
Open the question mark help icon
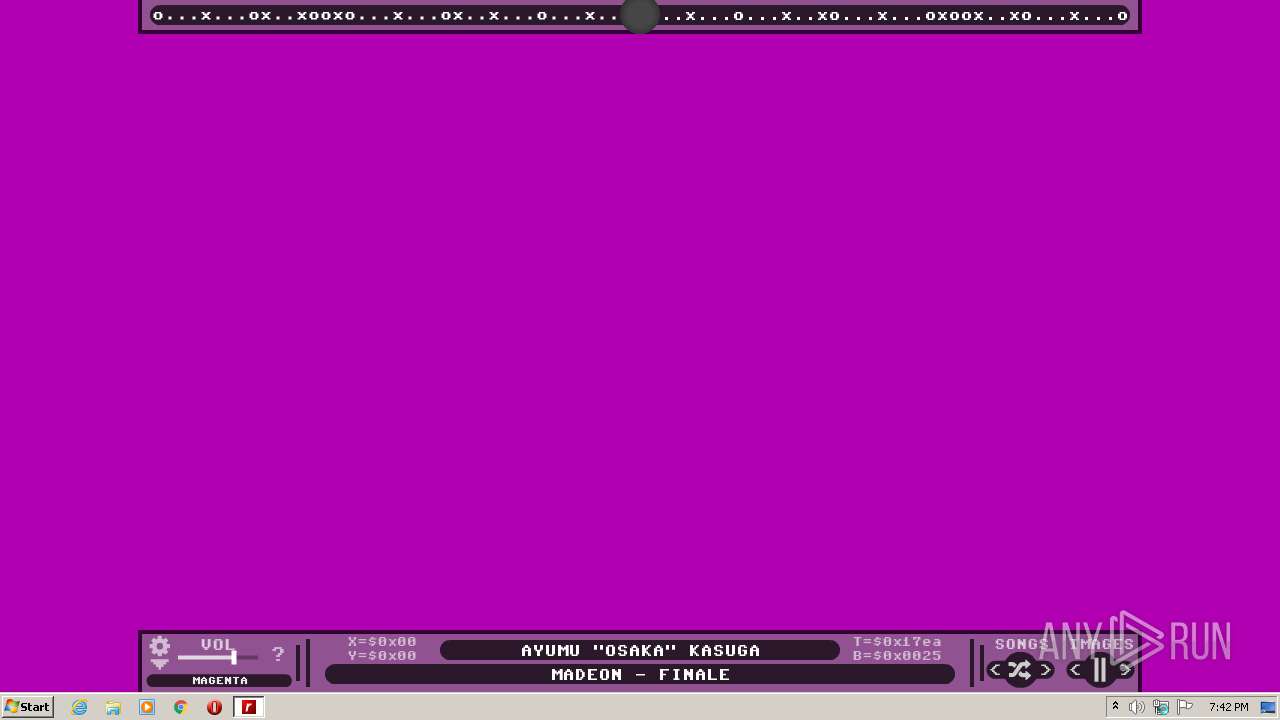tap(278, 654)
